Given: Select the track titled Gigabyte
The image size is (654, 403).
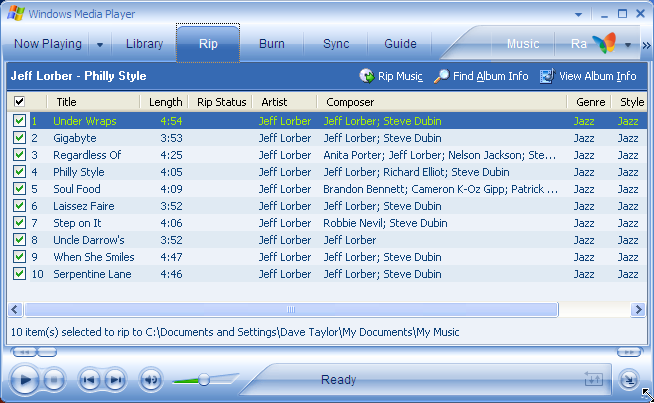Looking at the screenshot, I should click(x=75, y=138).
